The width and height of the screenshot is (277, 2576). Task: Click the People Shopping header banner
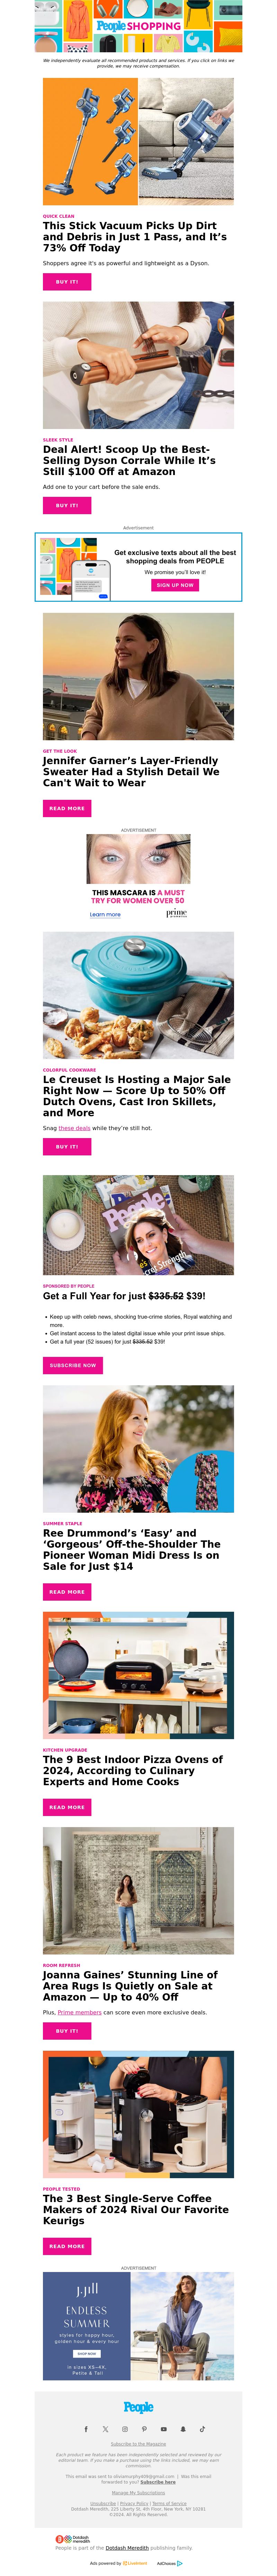pos(138,26)
